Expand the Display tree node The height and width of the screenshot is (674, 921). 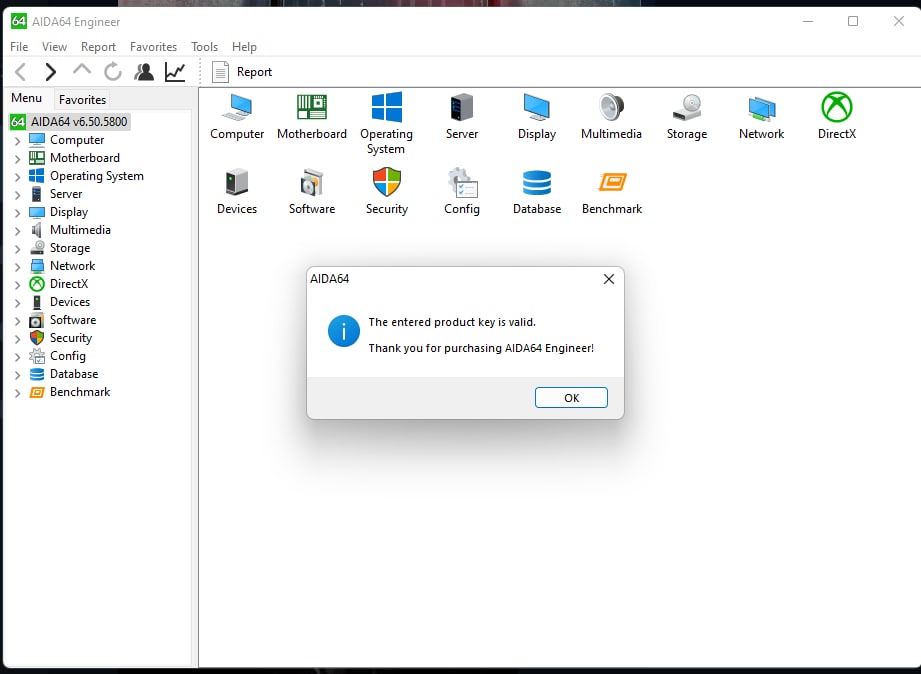(18, 213)
